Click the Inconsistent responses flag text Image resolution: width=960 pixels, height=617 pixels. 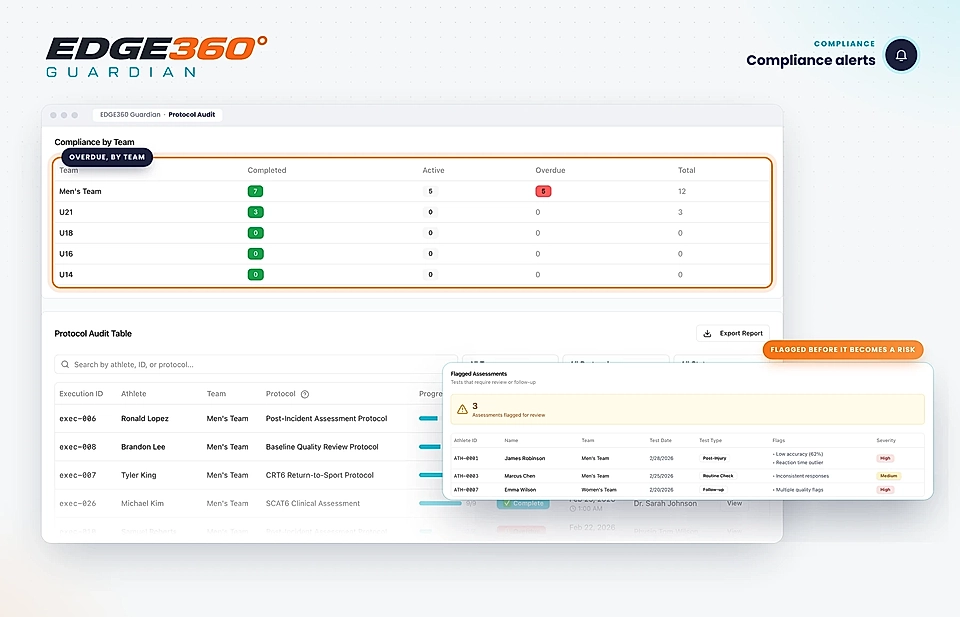pyautogui.click(x=801, y=476)
